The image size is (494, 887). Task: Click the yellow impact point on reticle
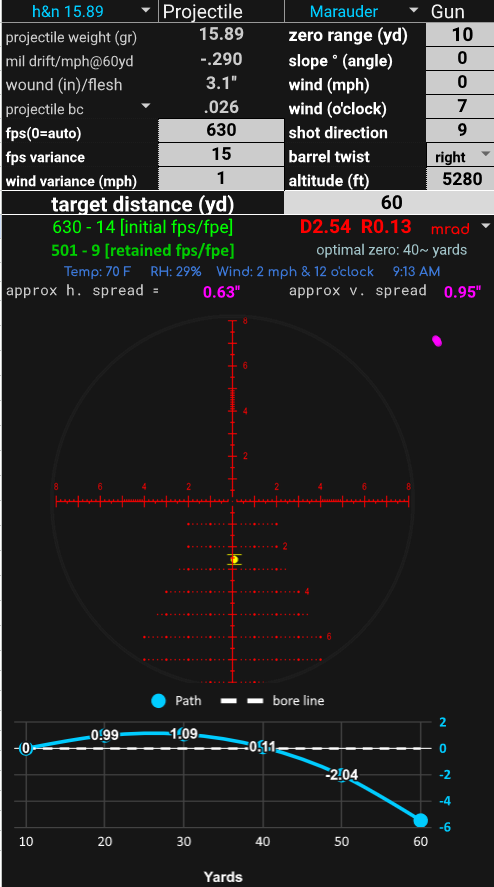tap(234, 559)
